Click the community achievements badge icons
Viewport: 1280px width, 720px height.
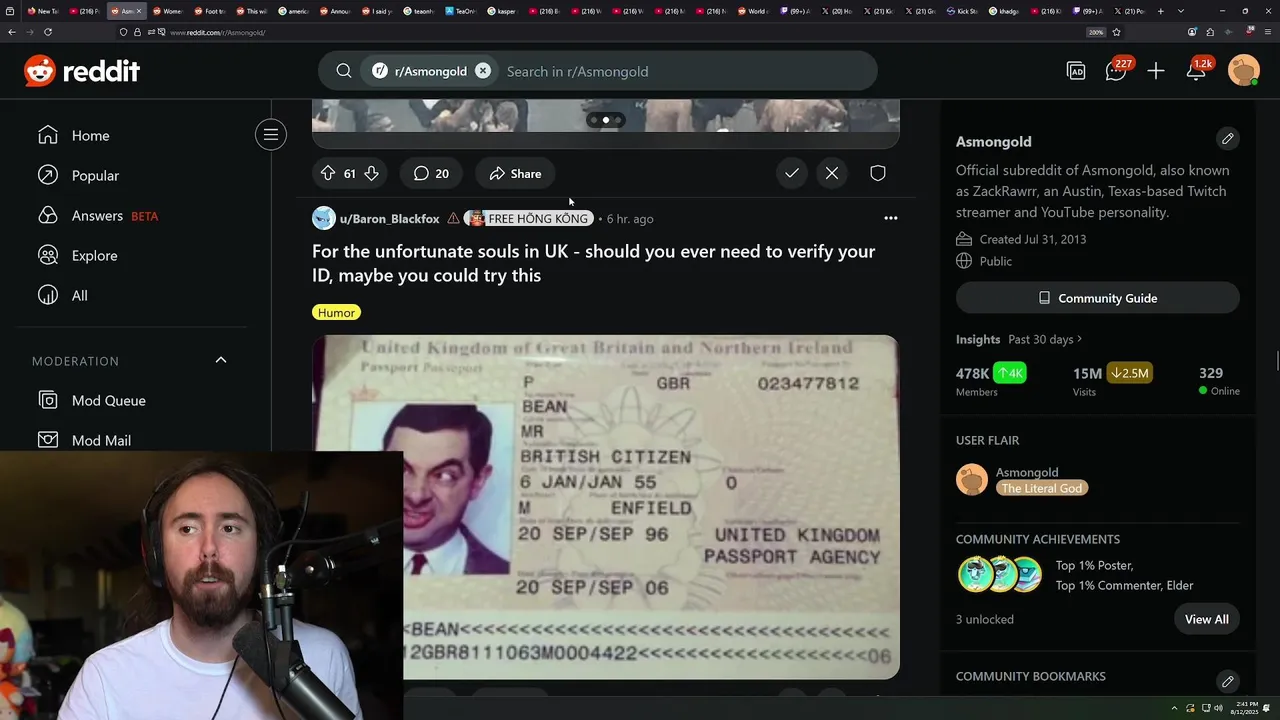[x=1000, y=575]
